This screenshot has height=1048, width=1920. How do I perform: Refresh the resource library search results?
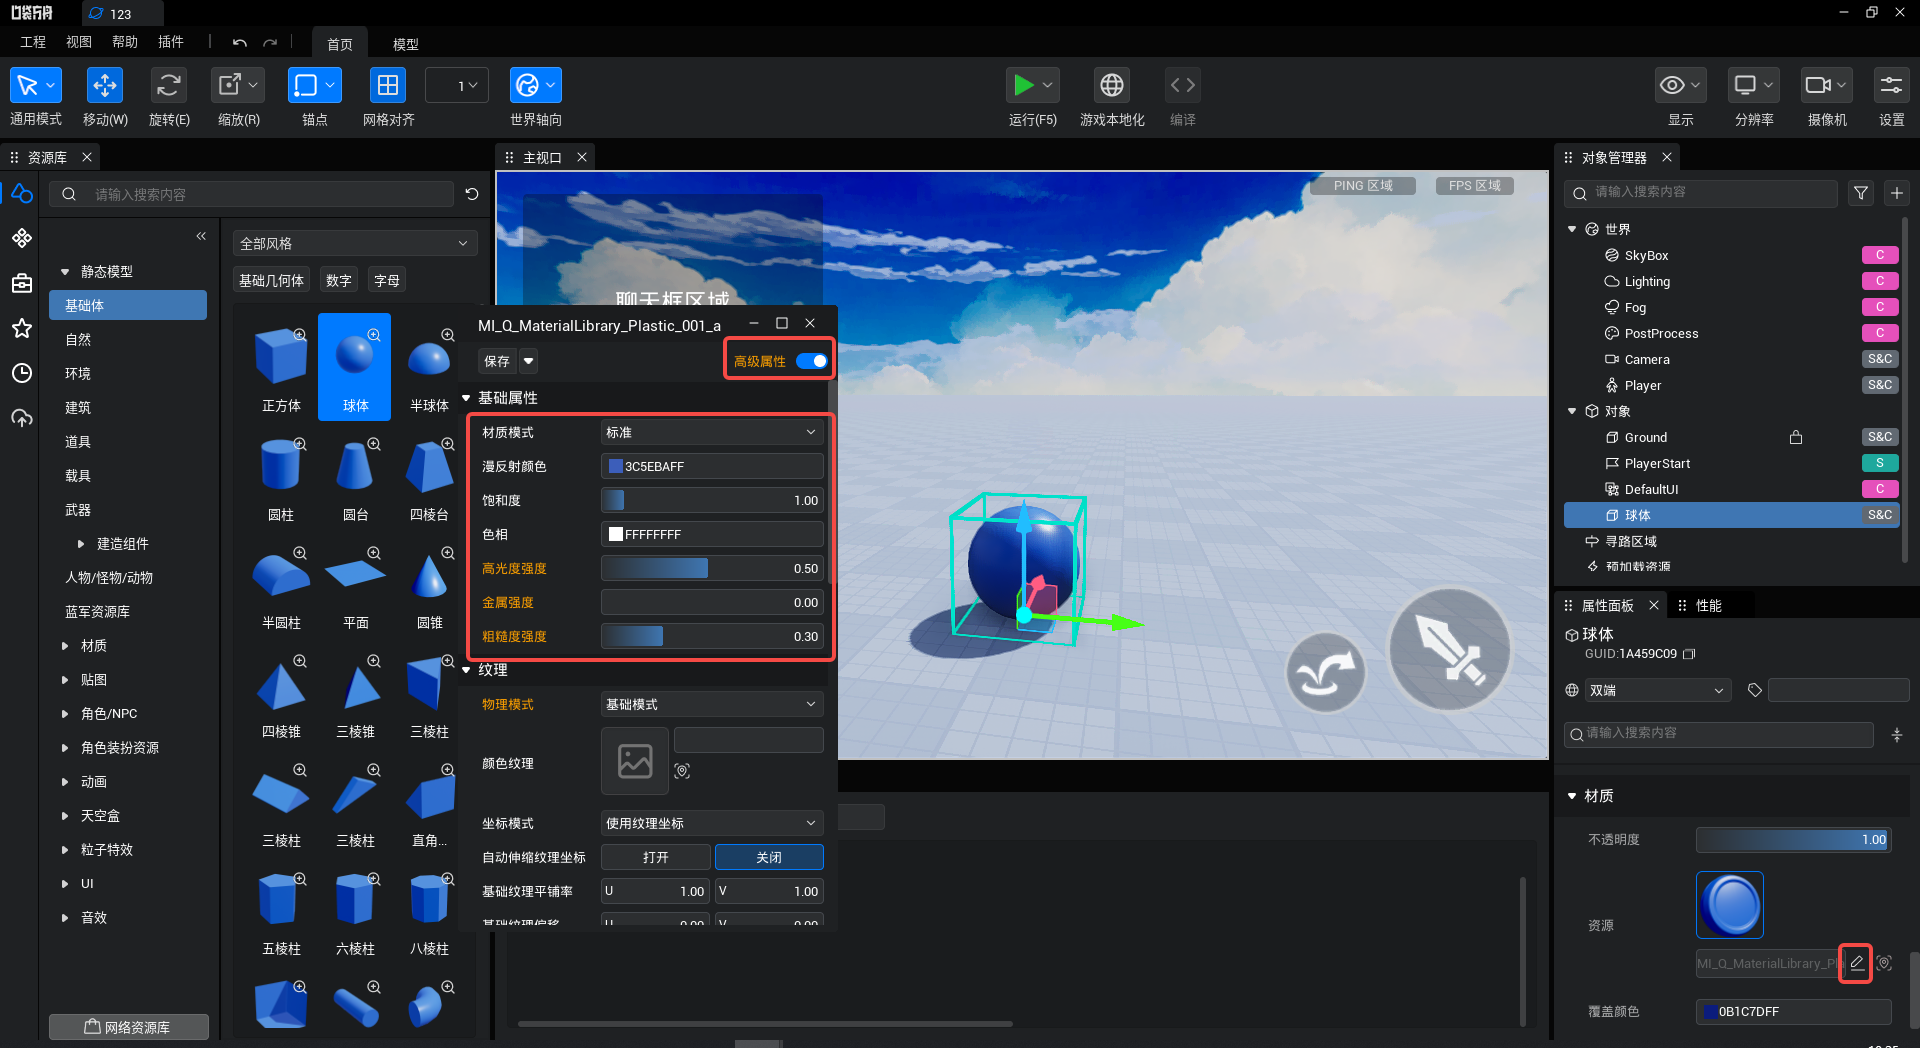pyautogui.click(x=472, y=194)
